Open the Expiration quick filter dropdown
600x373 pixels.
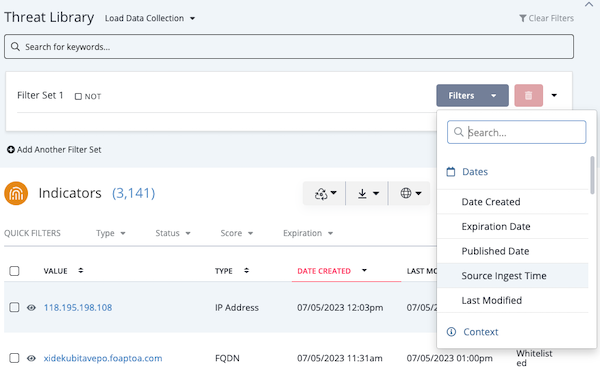(308, 233)
